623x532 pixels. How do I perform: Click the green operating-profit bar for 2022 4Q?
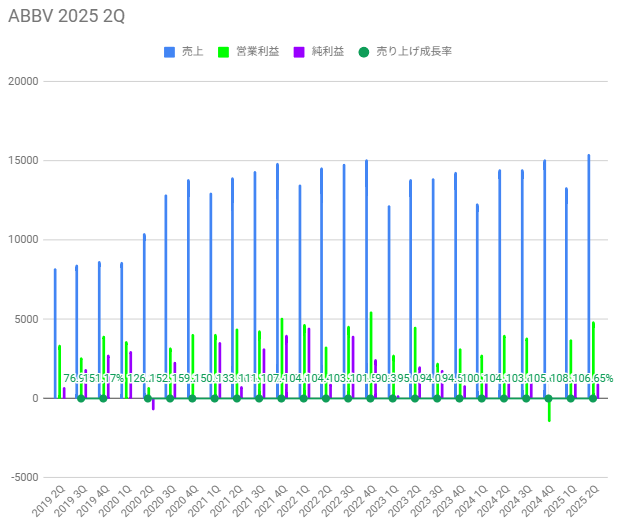pos(371,355)
